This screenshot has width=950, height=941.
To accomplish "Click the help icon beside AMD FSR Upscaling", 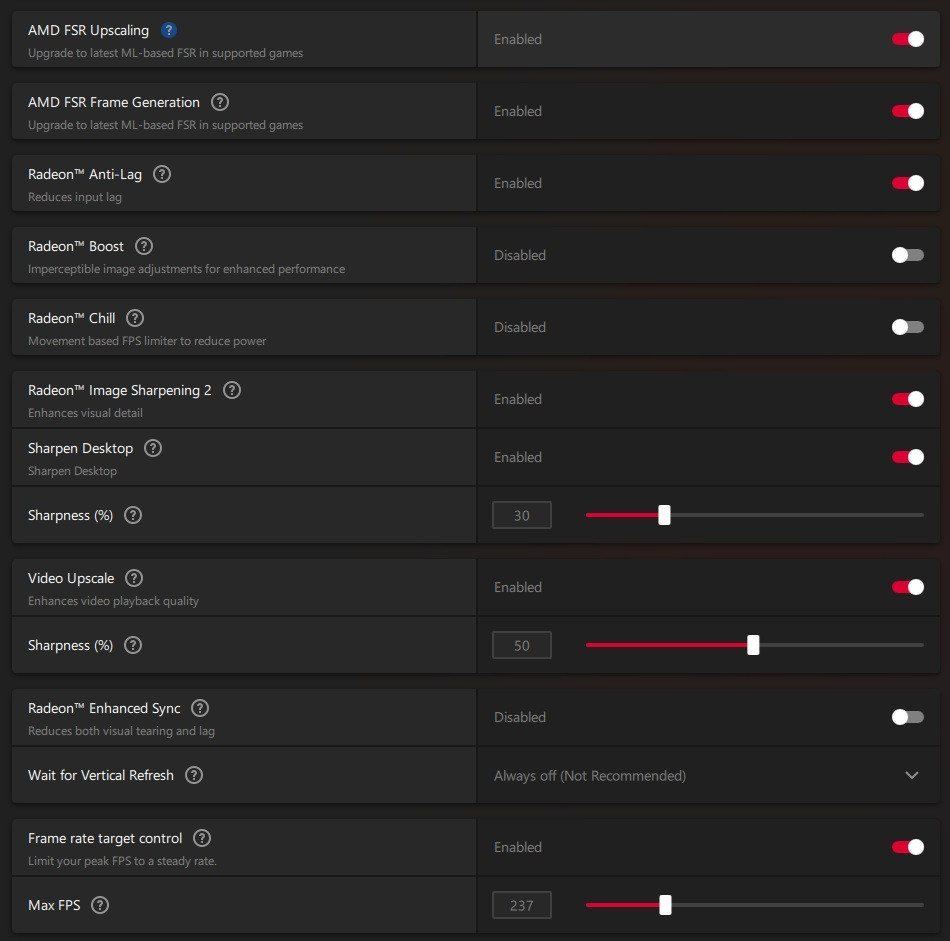I will coord(169,30).
